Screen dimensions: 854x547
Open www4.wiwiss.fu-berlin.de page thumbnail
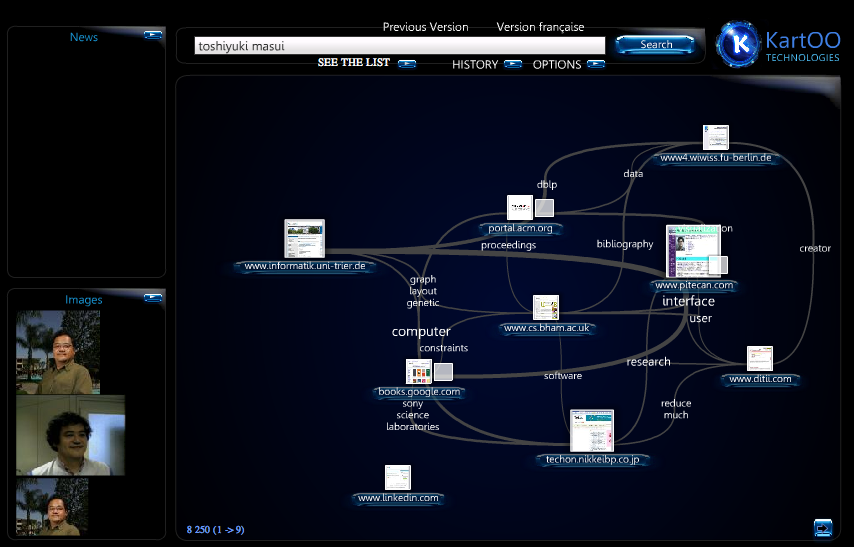click(x=716, y=137)
